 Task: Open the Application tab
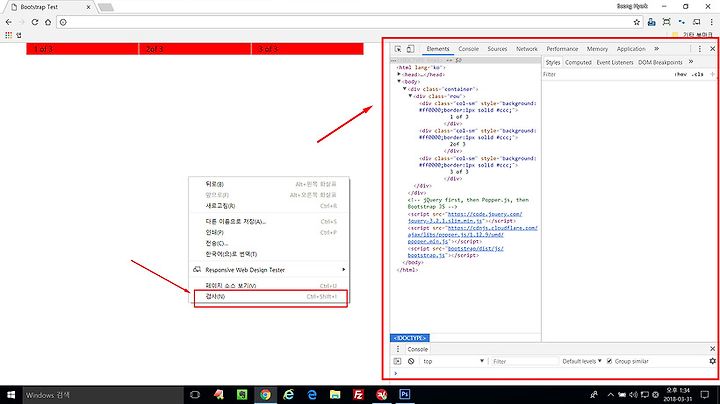pos(631,49)
